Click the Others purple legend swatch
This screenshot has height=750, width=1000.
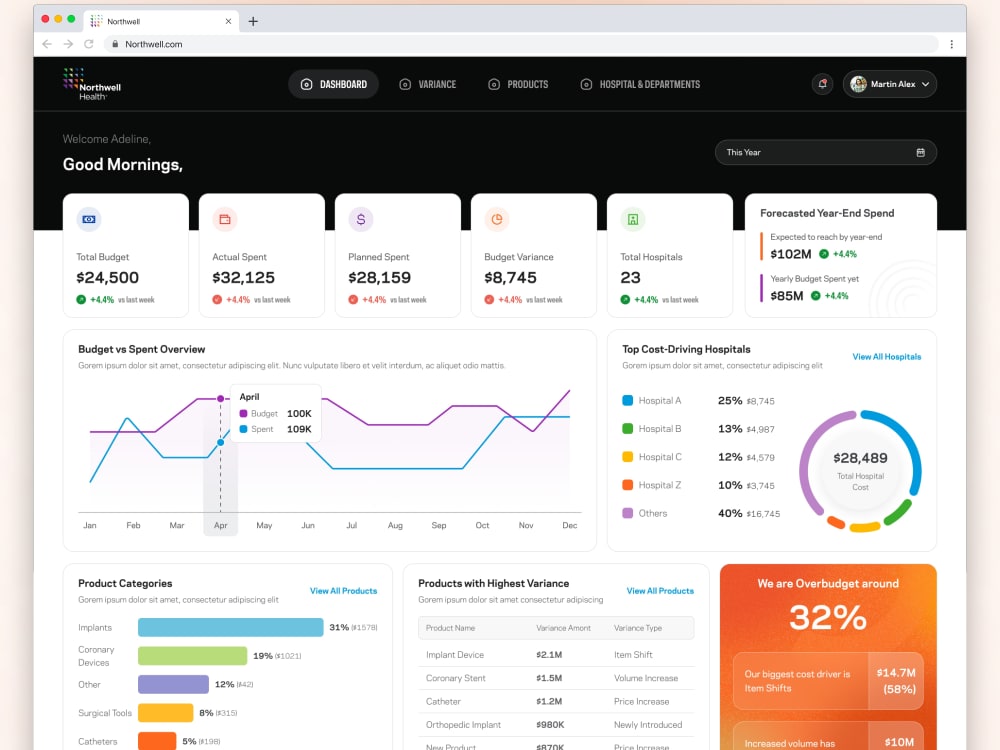coord(628,513)
